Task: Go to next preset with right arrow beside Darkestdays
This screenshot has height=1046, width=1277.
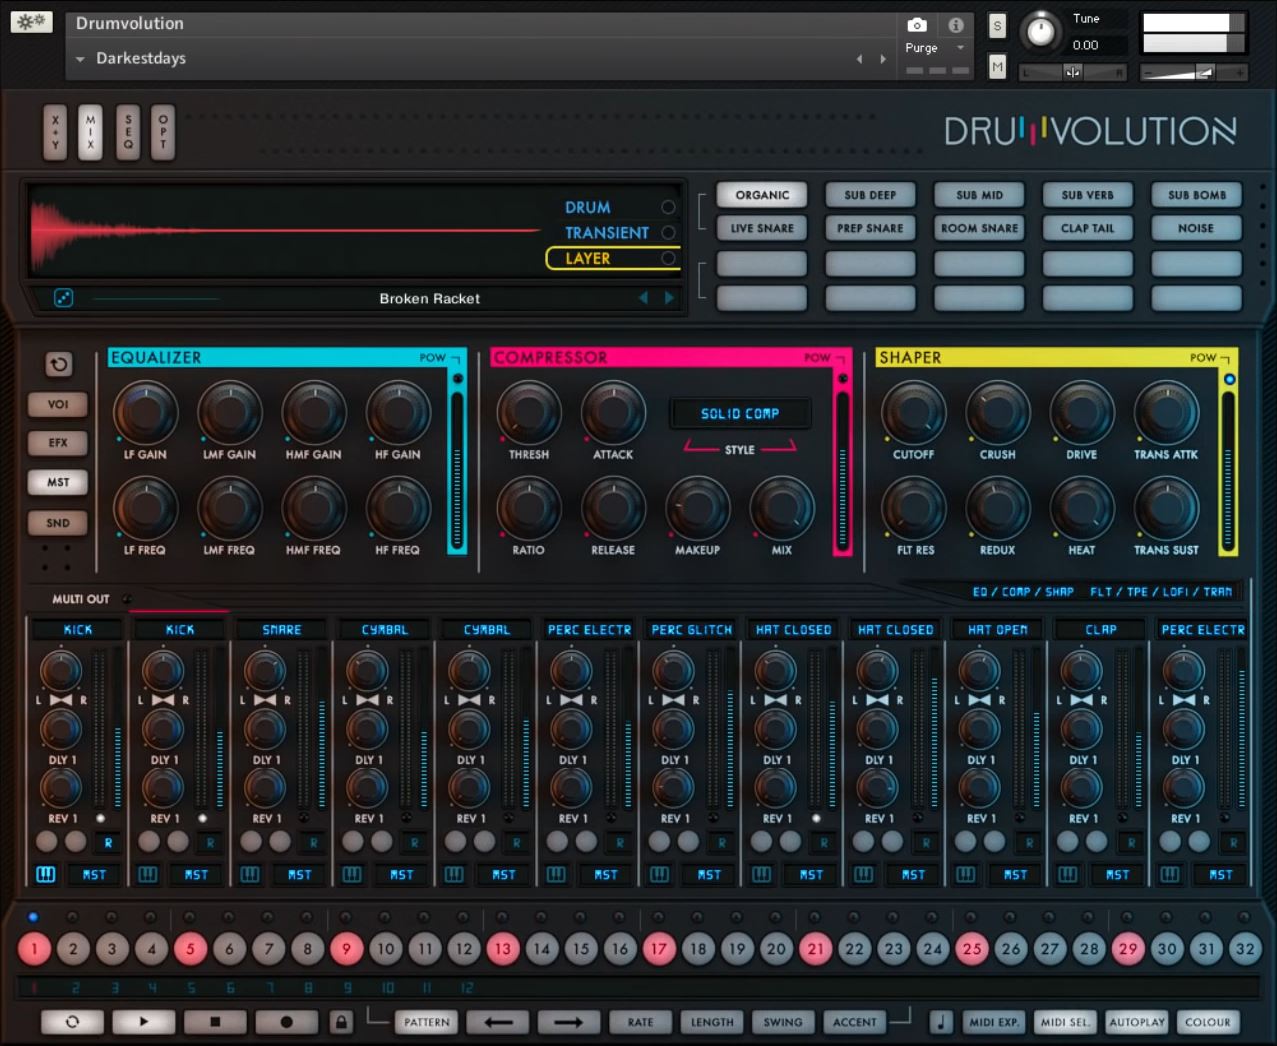Action: point(882,59)
